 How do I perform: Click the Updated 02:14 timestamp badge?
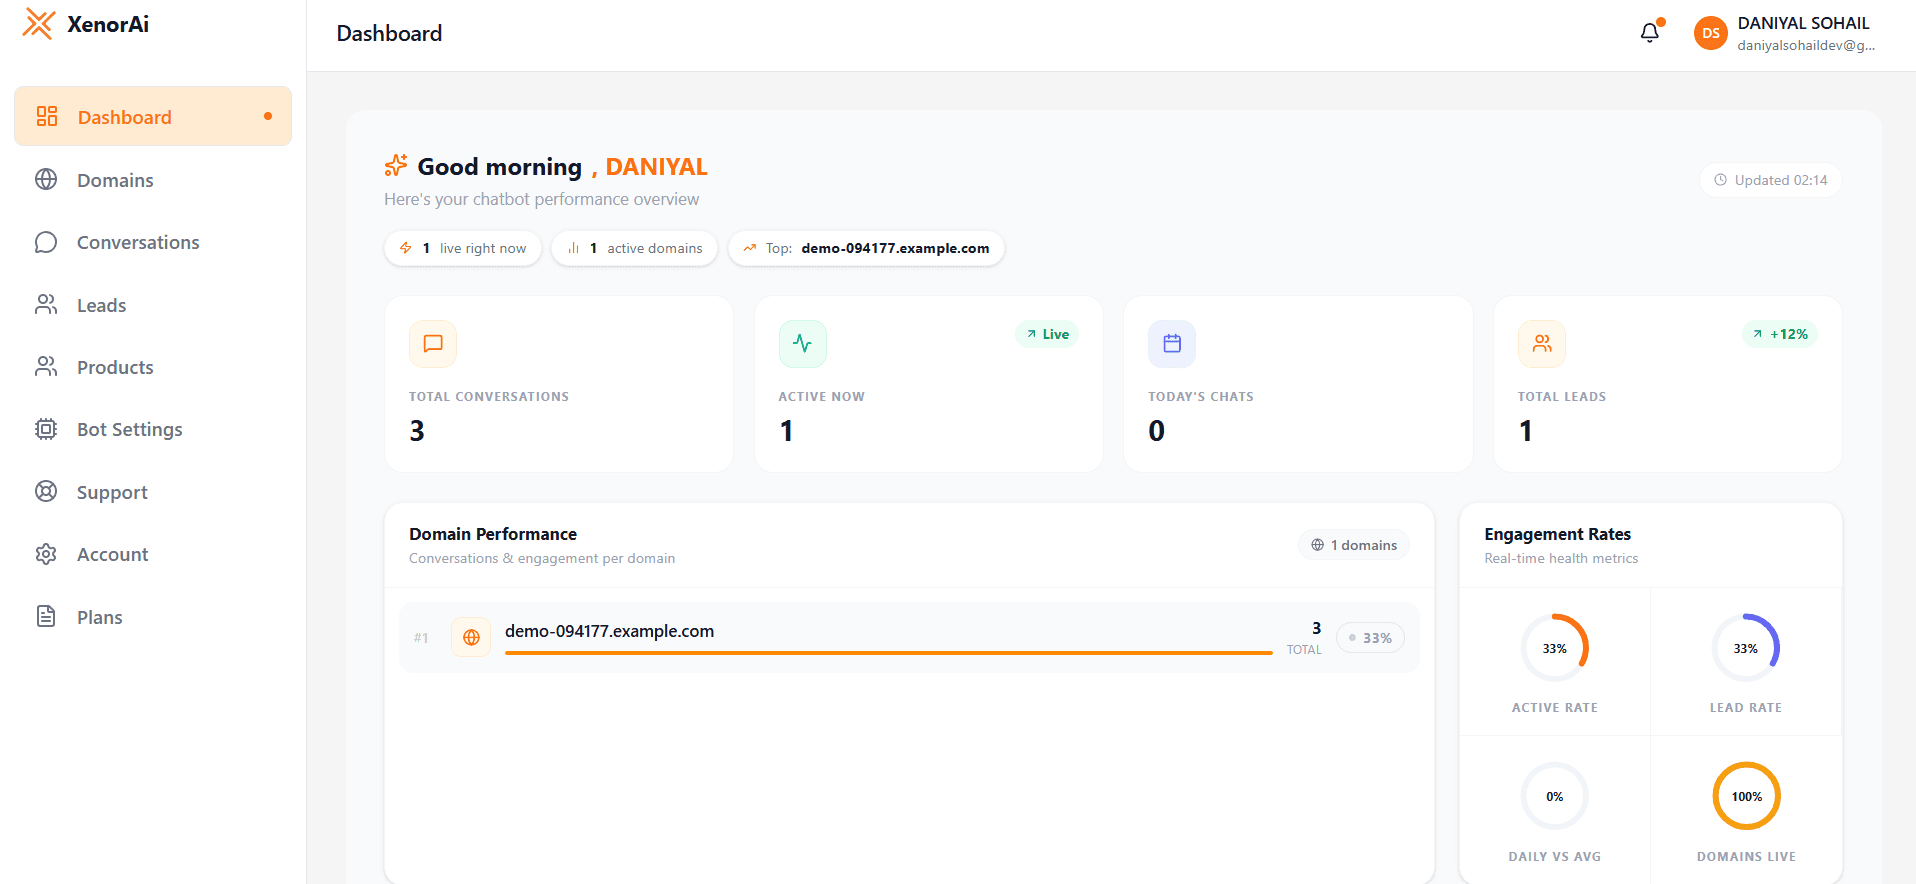(x=1771, y=180)
